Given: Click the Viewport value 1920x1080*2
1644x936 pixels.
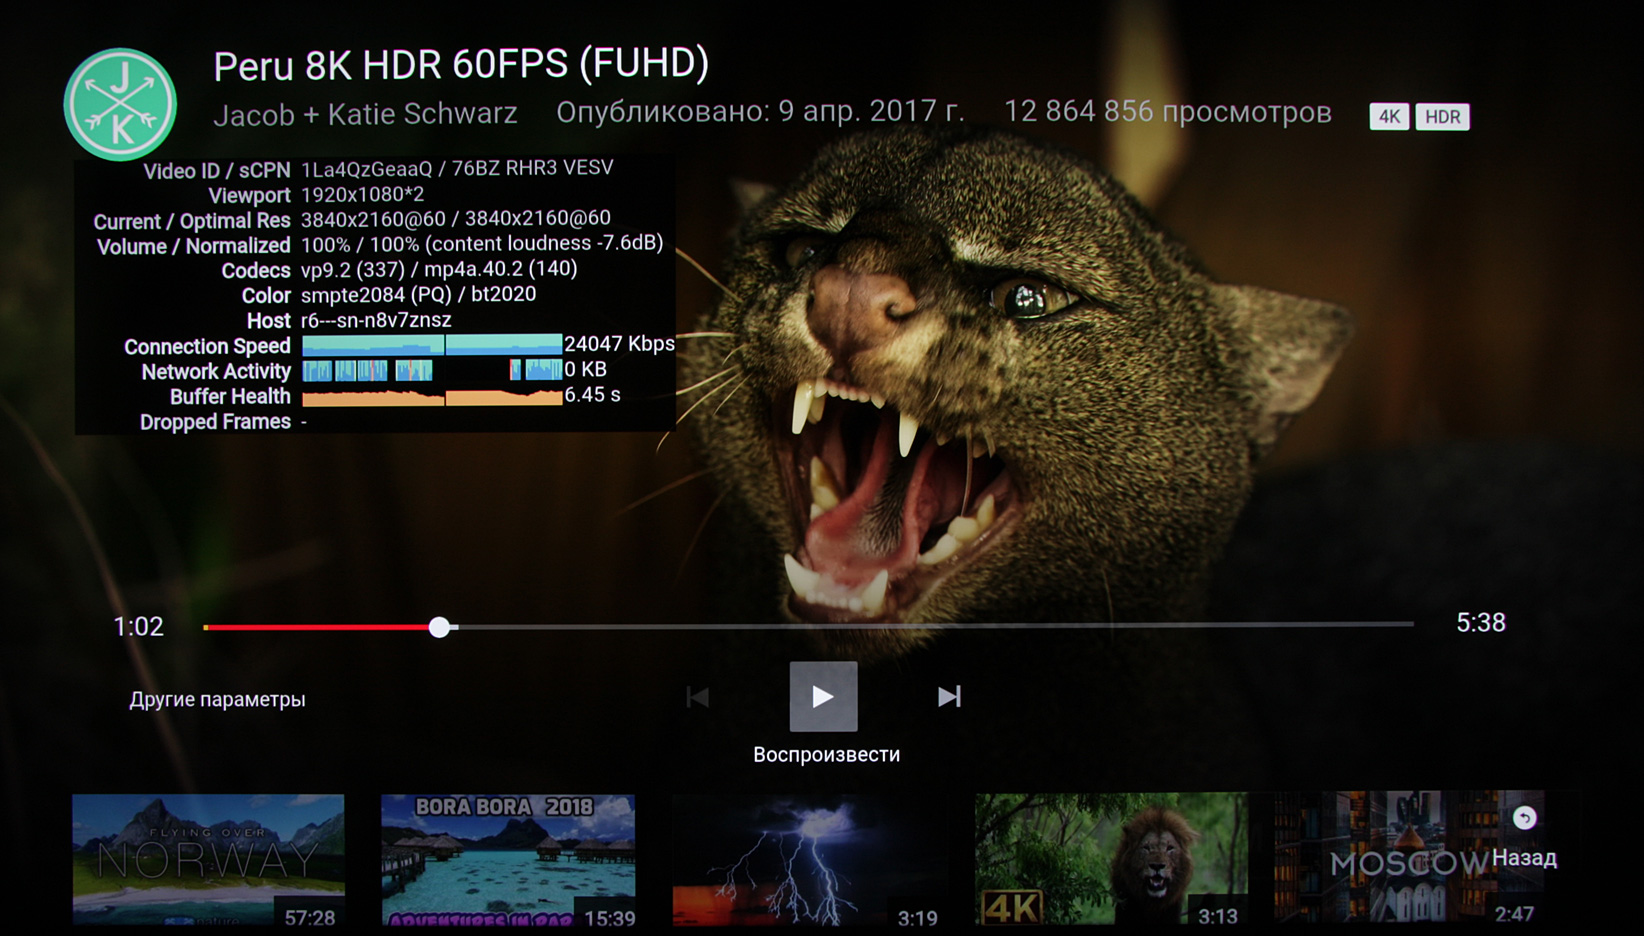Looking at the screenshot, I should point(362,195).
